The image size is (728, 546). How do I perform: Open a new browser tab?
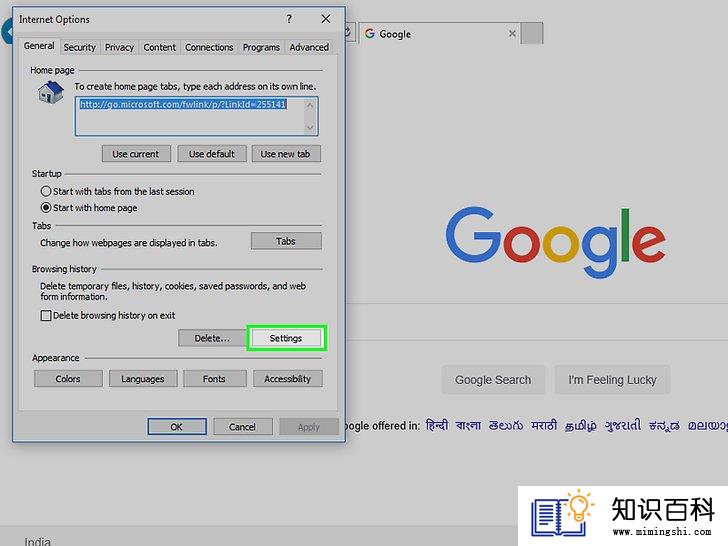532,33
